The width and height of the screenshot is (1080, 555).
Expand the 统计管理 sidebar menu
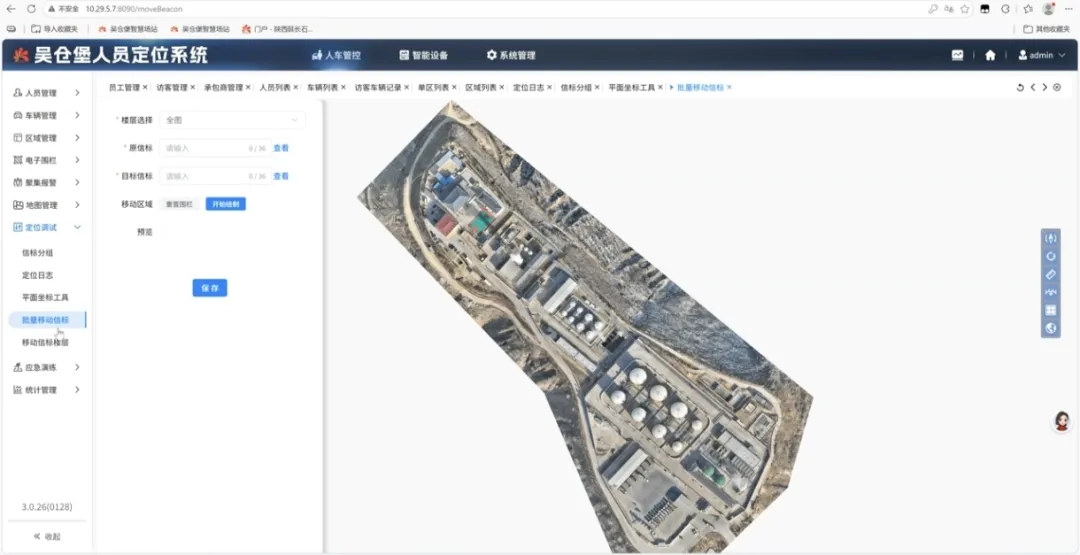[47, 390]
